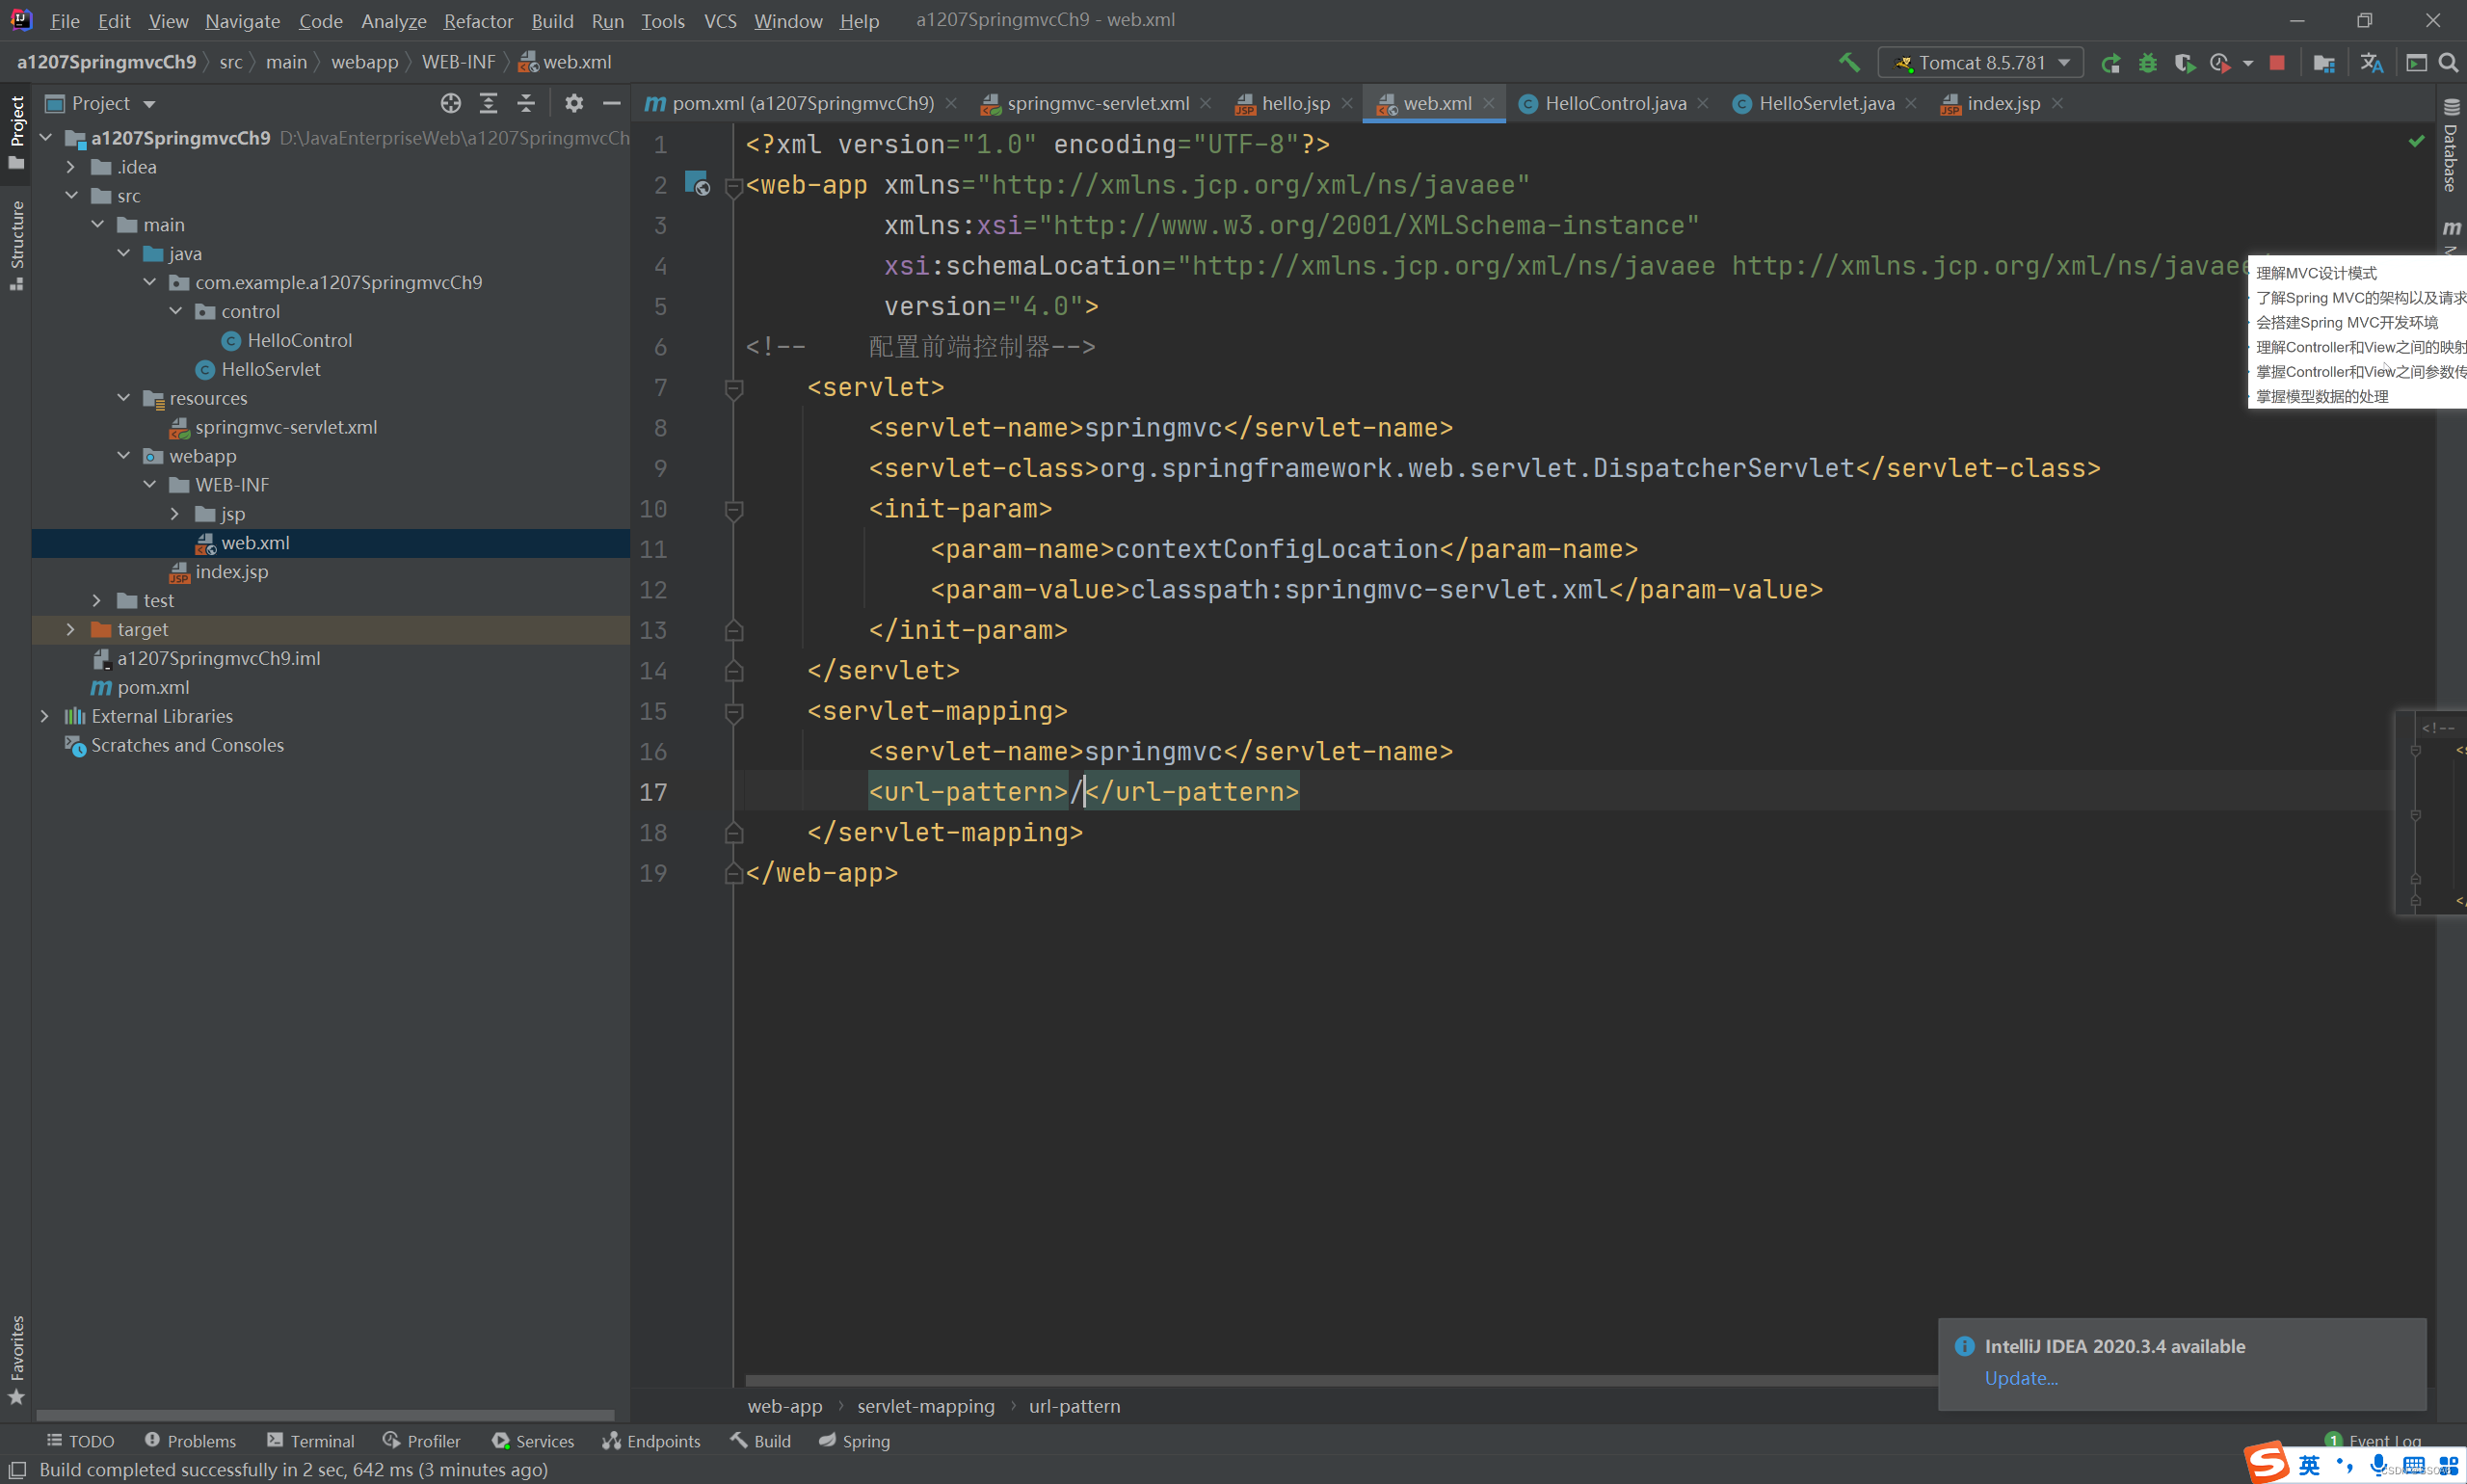Screen dimensions: 2467x1484
Task: Click the Sogou input method icon
Action: (2266, 1463)
